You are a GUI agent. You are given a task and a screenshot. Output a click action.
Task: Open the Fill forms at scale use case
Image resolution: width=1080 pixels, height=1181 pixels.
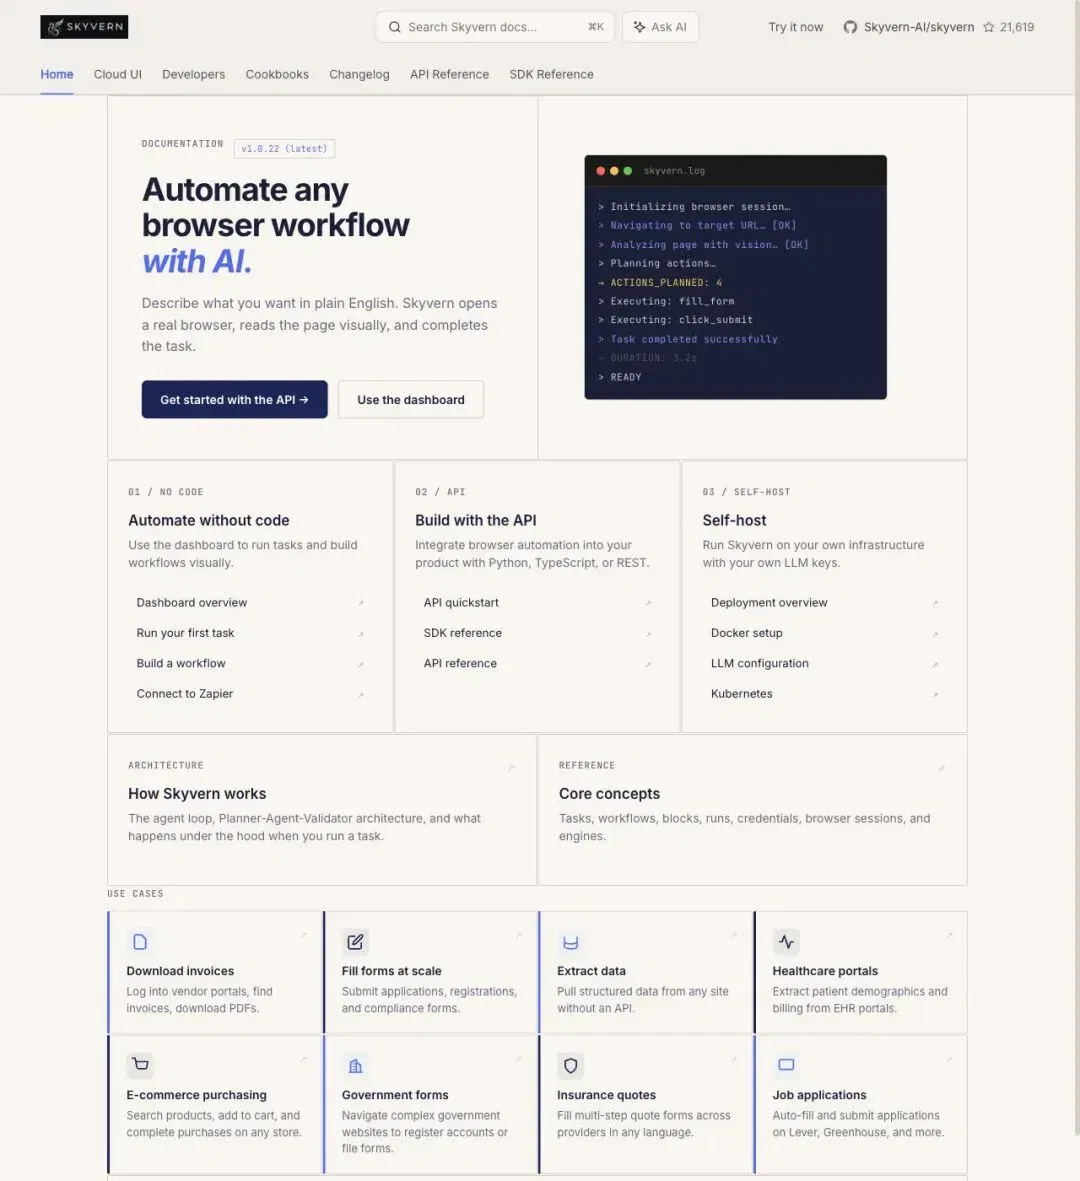pyautogui.click(x=431, y=972)
